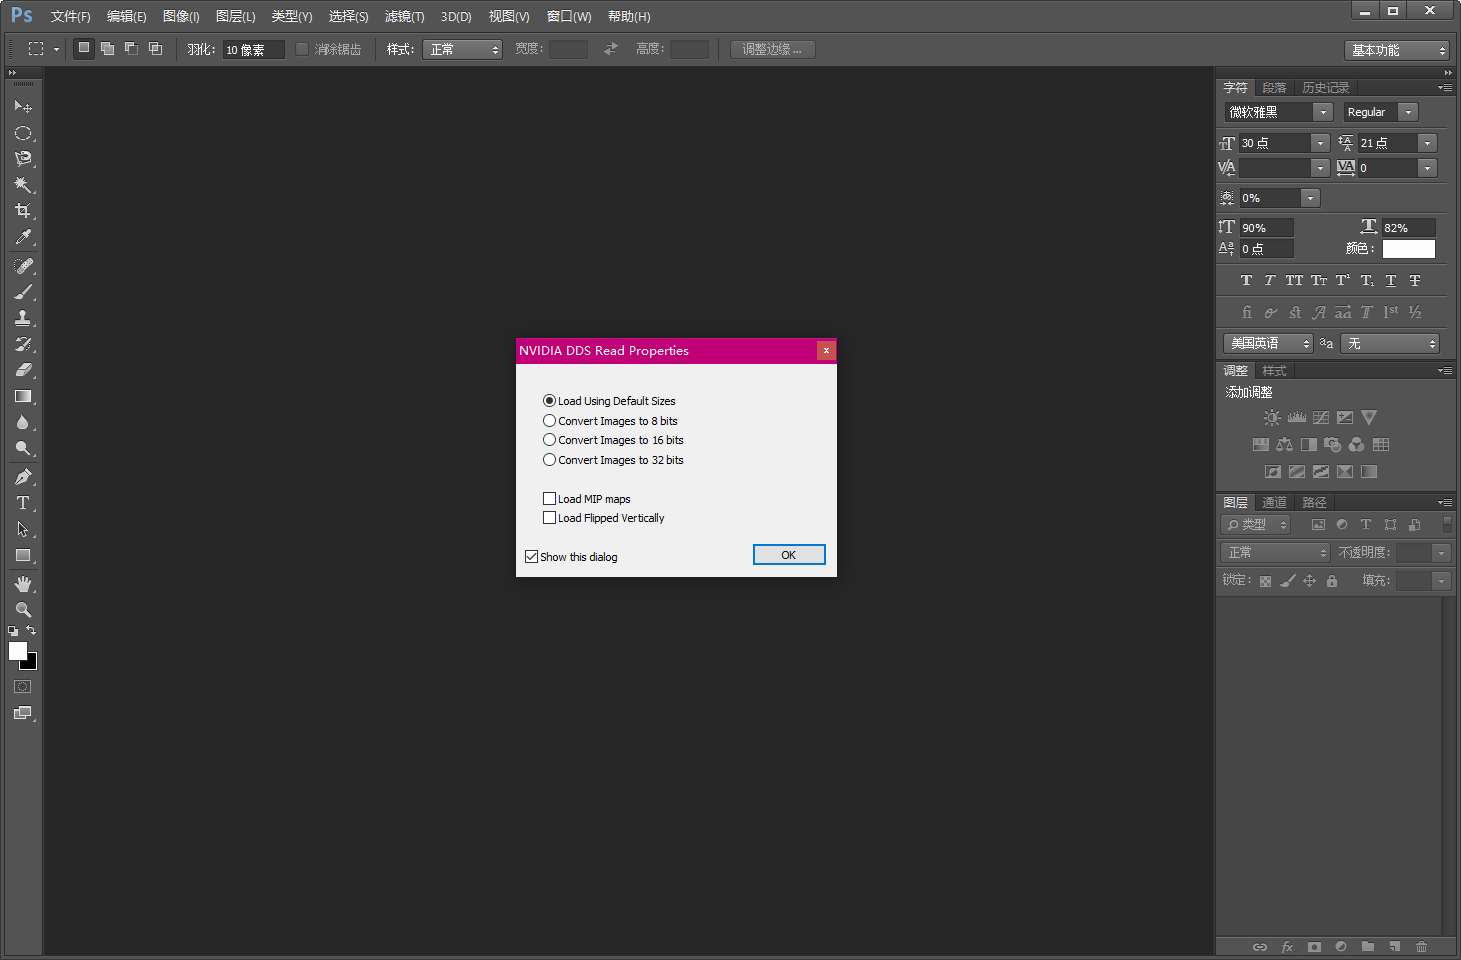This screenshot has height=960, width=1461.
Task: Select the Brush tool
Action: click(23, 292)
